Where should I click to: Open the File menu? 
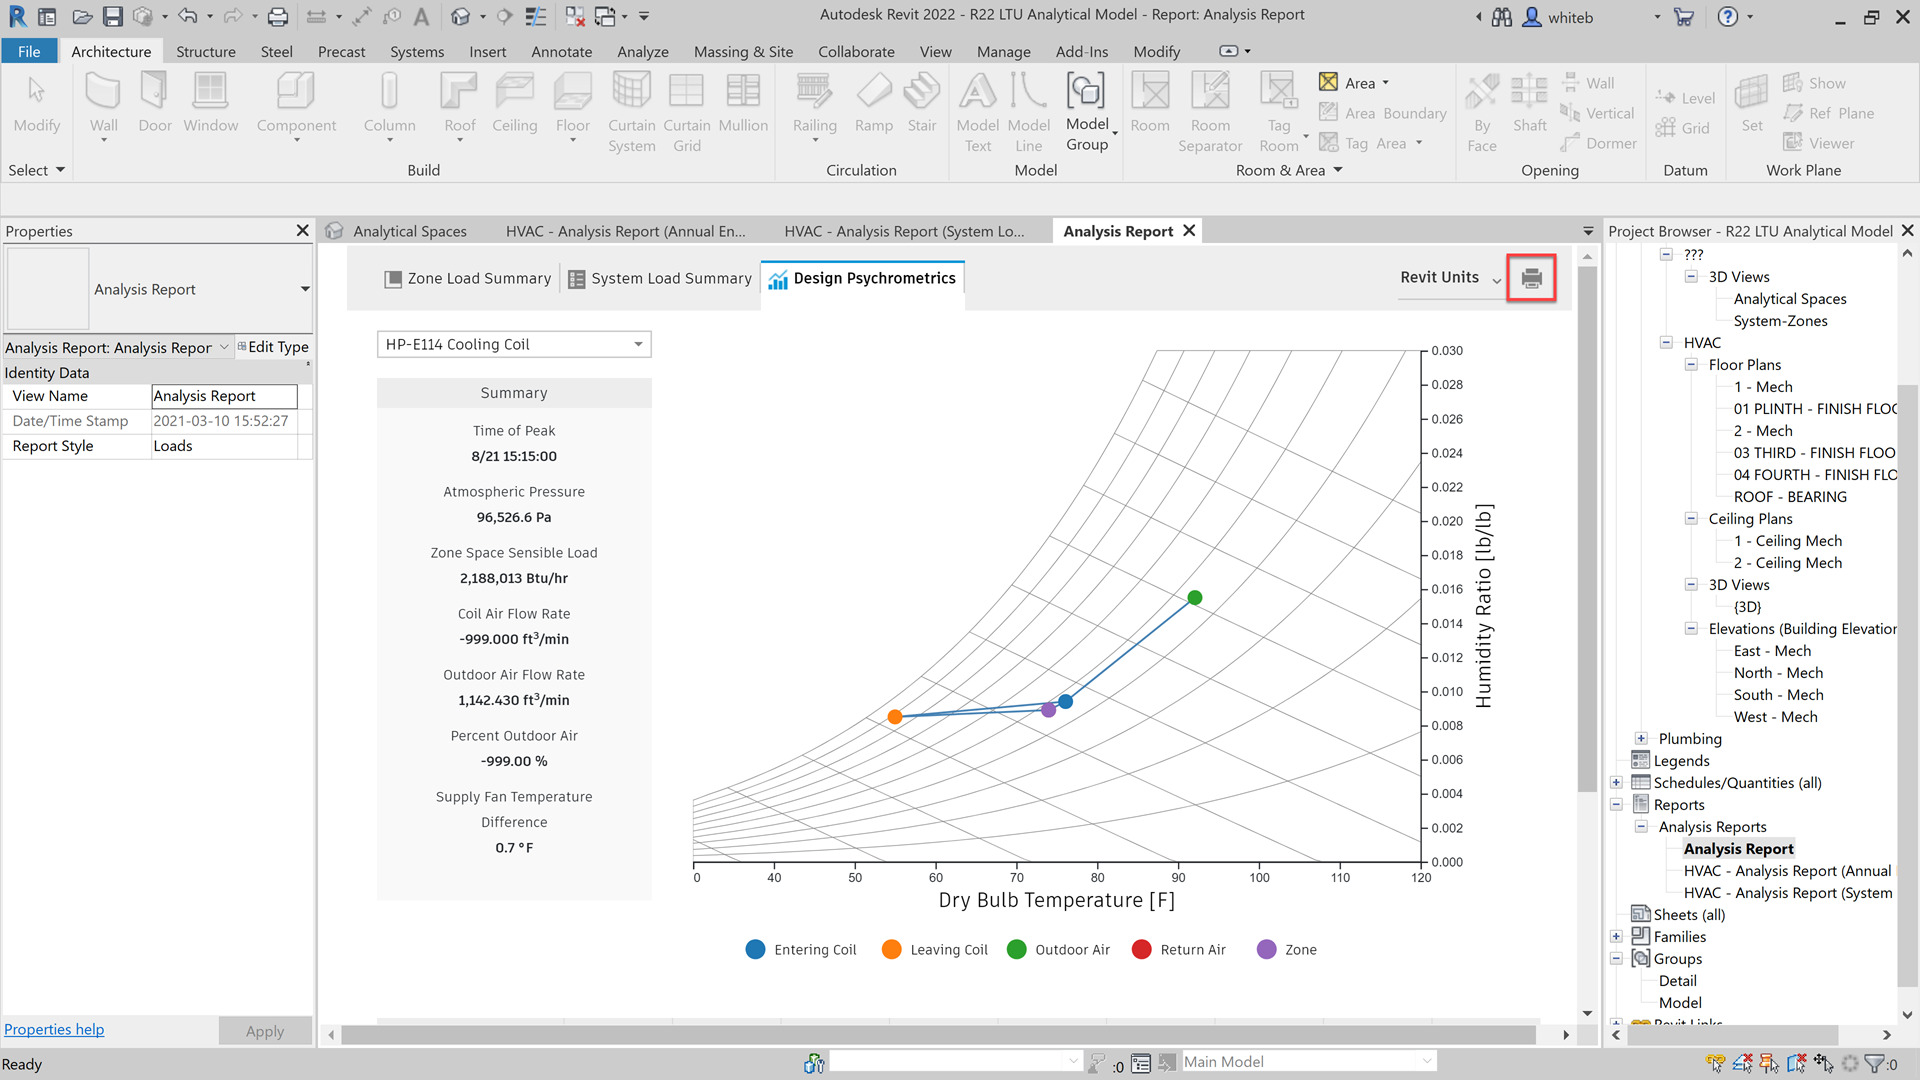(x=29, y=51)
